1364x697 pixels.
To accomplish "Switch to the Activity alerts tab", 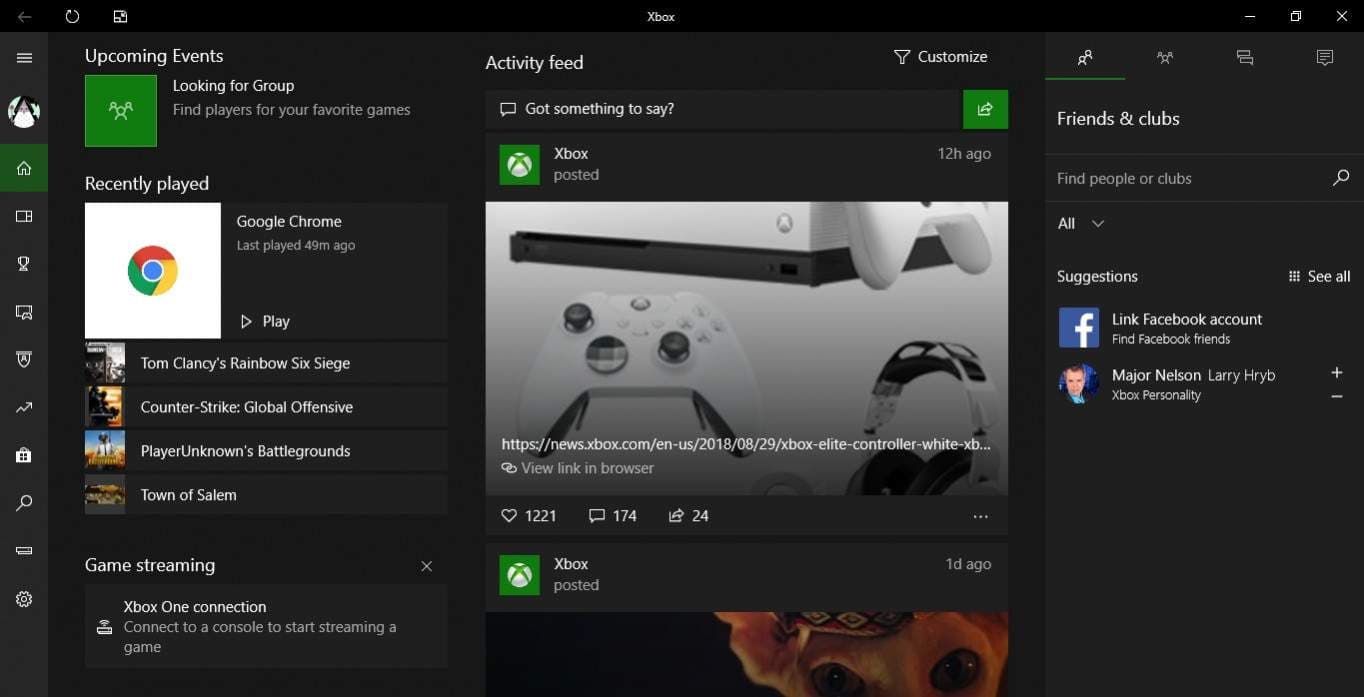I will (x=1325, y=58).
